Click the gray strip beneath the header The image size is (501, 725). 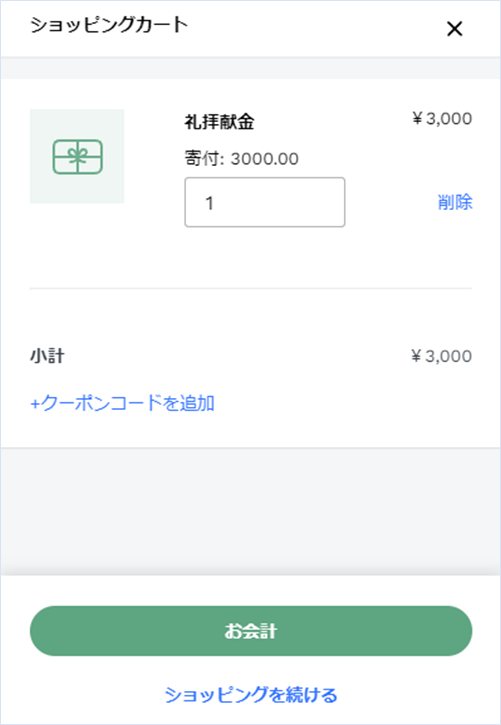[250, 68]
